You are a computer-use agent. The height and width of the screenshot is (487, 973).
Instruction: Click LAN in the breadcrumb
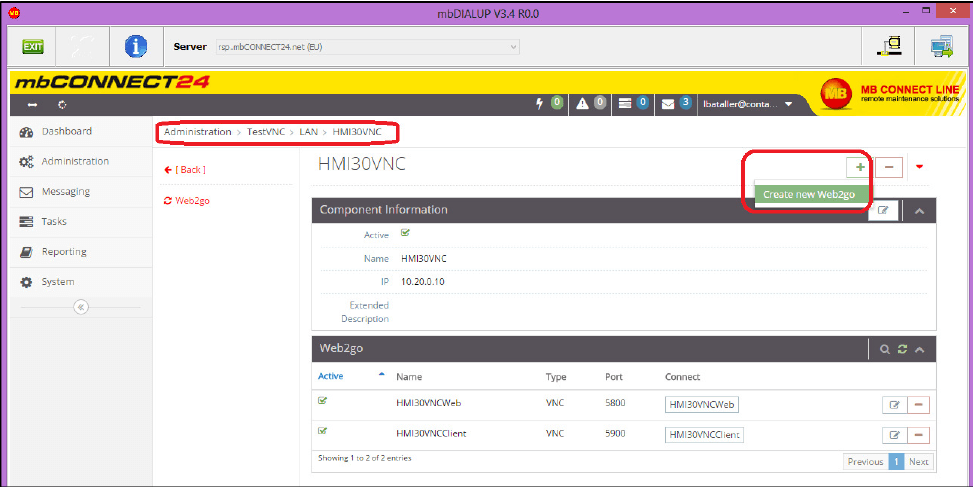click(308, 132)
